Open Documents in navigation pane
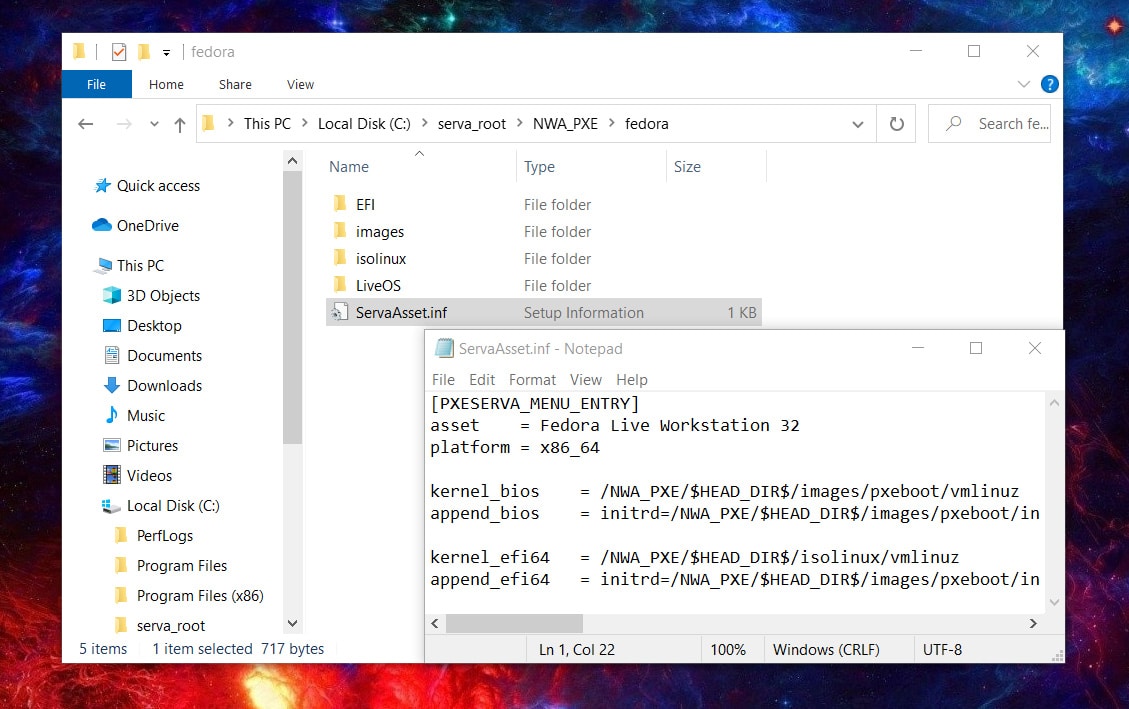Viewport: 1129px width, 709px height. click(164, 356)
